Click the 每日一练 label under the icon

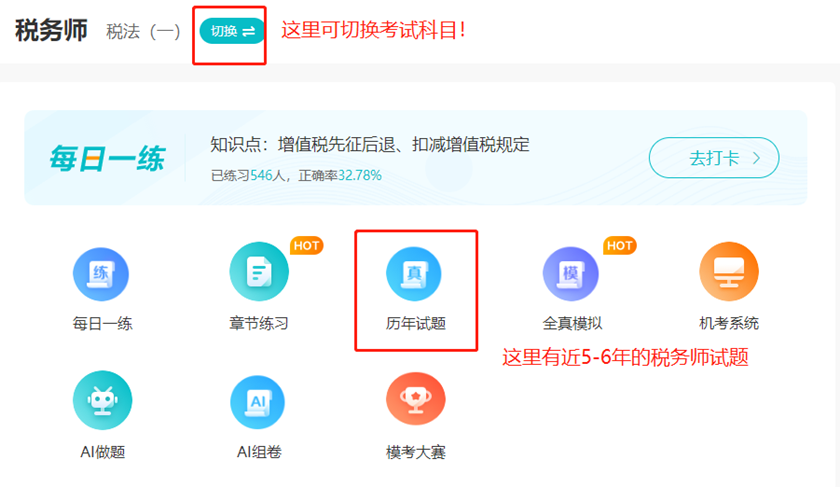102,324
